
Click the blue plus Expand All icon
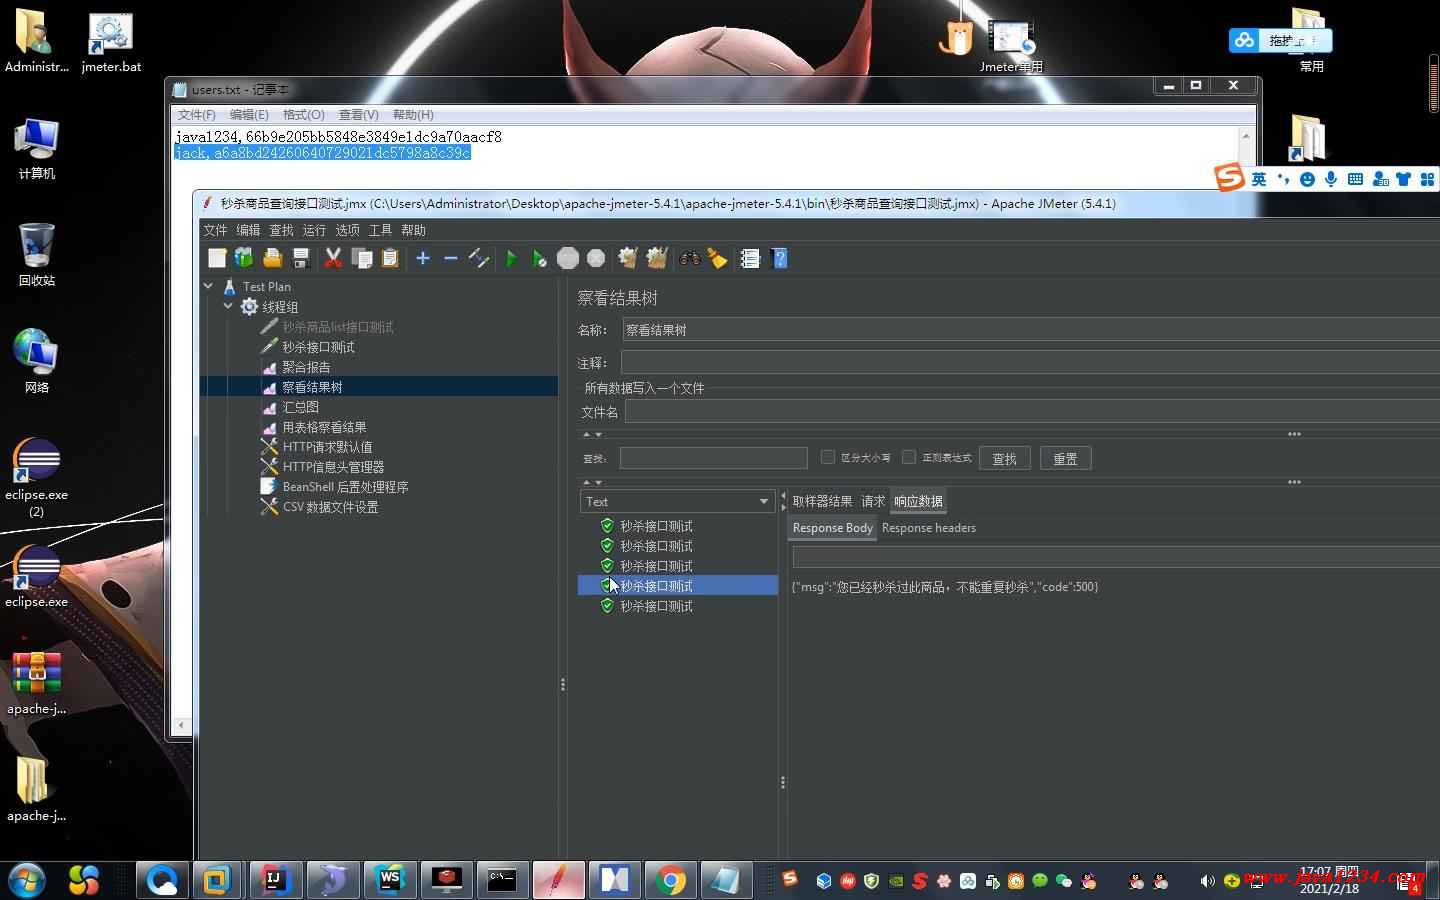click(x=423, y=258)
